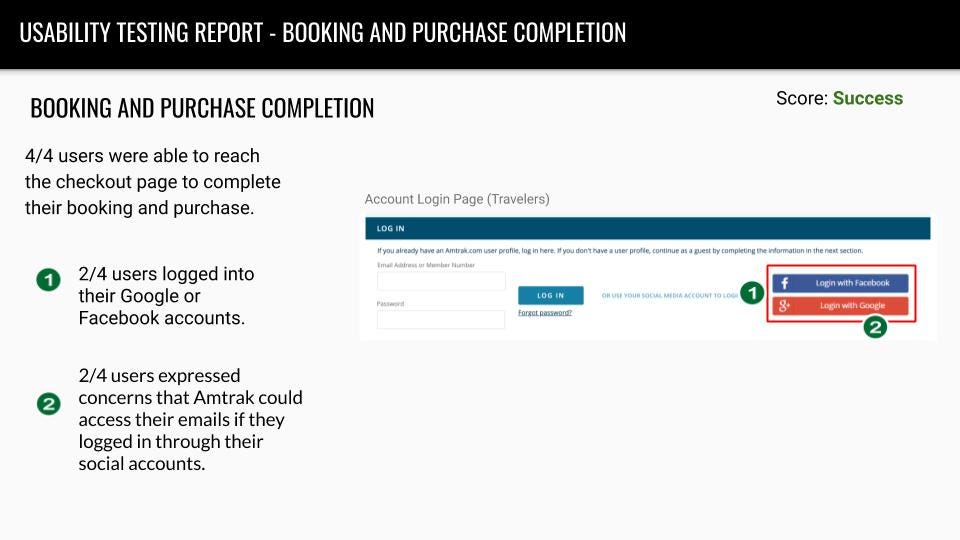Focus the Email Address or Member Number field
This screenshot has width=960, height=540.
click(x=441, y=281)
